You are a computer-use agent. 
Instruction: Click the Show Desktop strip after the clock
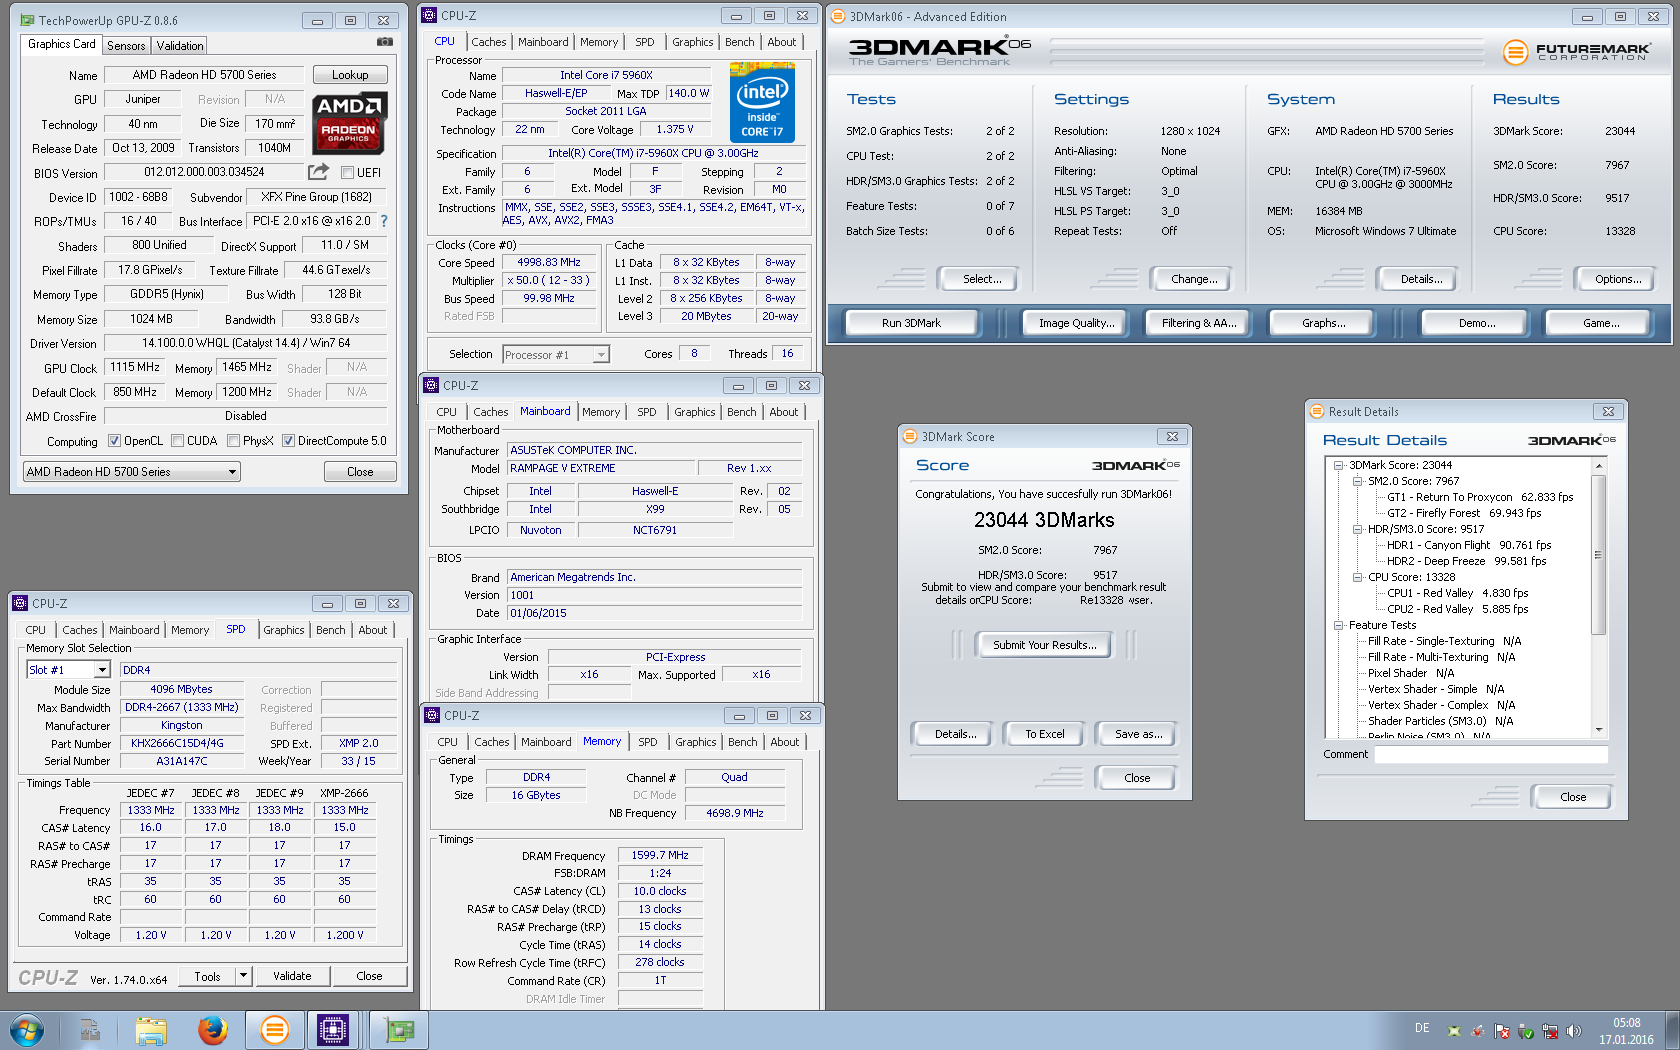click(1672, 1030)
